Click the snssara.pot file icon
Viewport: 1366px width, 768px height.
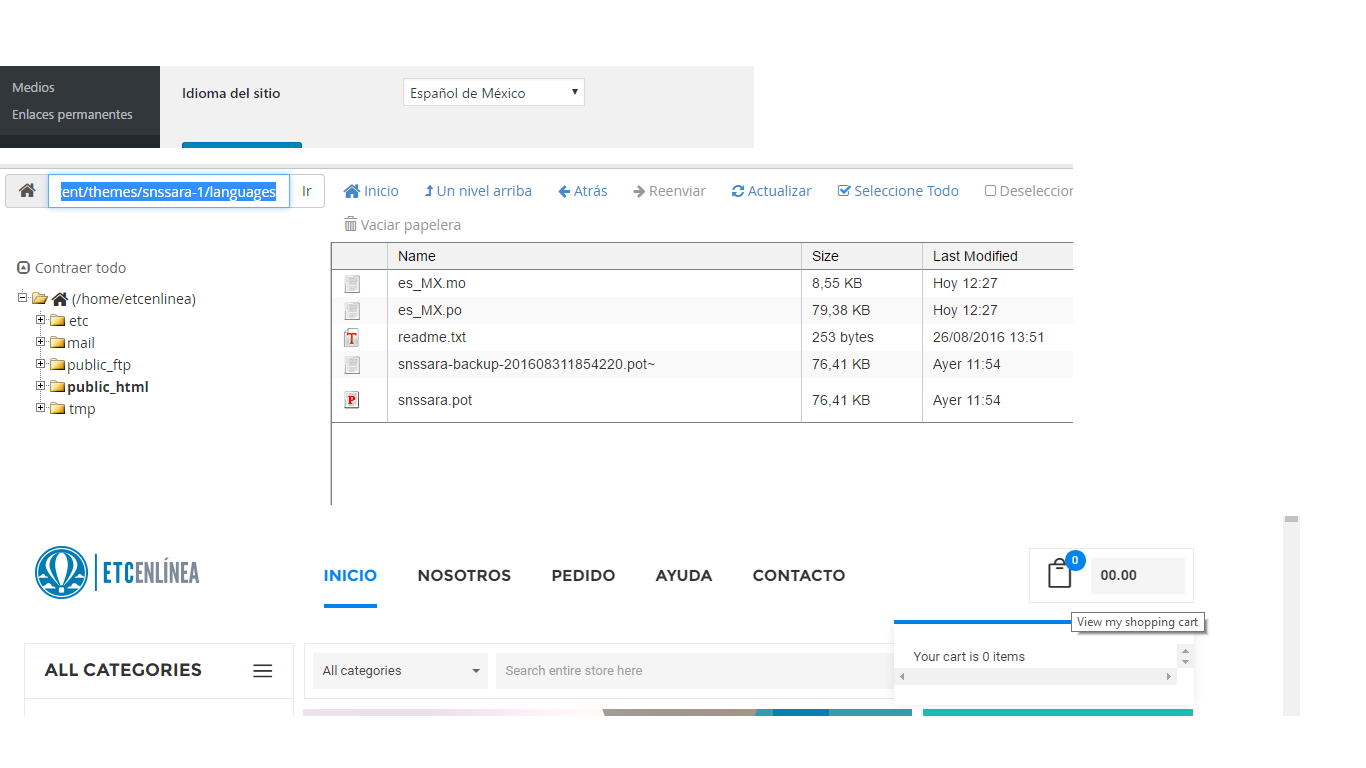(352, 400)
